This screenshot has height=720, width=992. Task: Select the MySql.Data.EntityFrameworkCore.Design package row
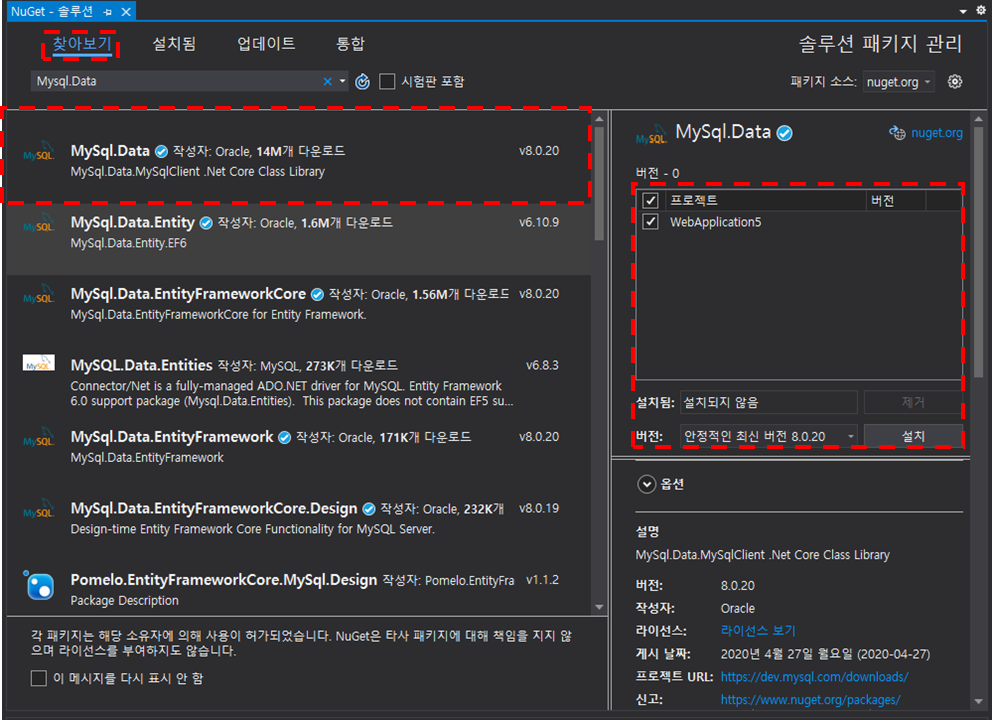tap(299, 525)
